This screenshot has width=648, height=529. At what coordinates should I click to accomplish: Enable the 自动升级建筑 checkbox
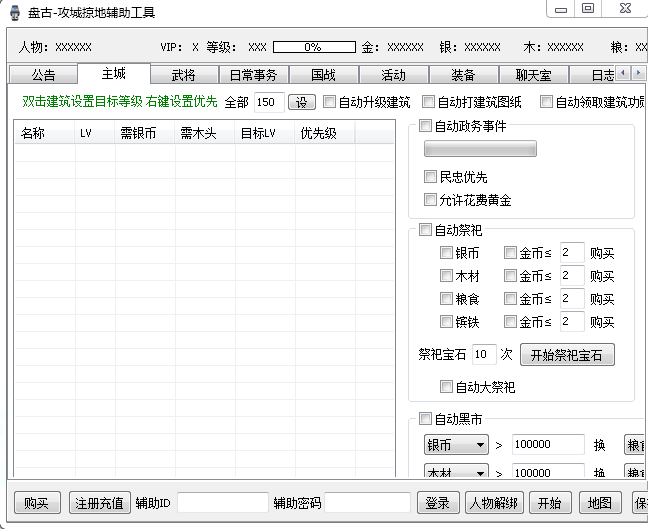[330, 102]
